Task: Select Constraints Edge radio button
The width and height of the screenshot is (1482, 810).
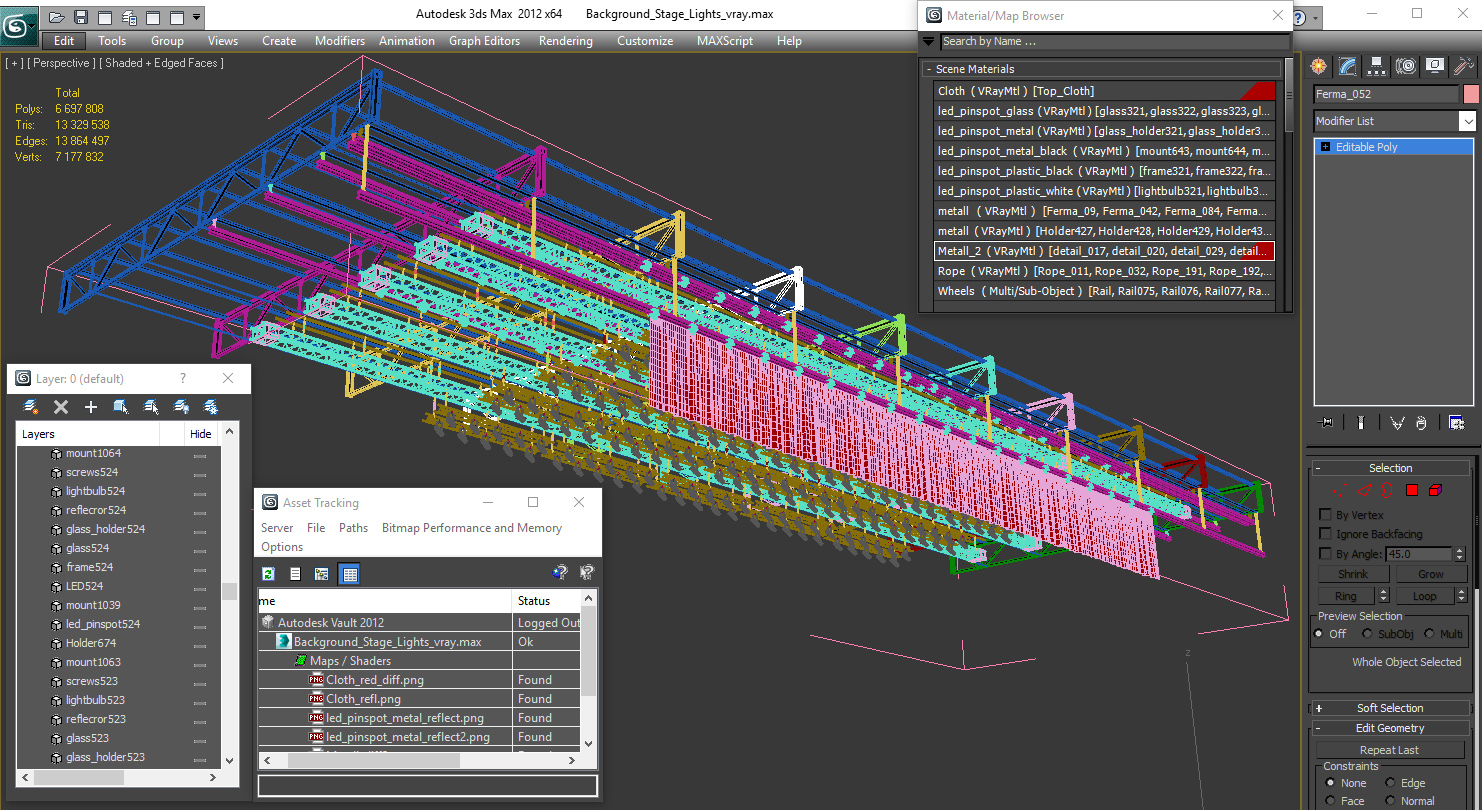Action: tap(1390, 783)
